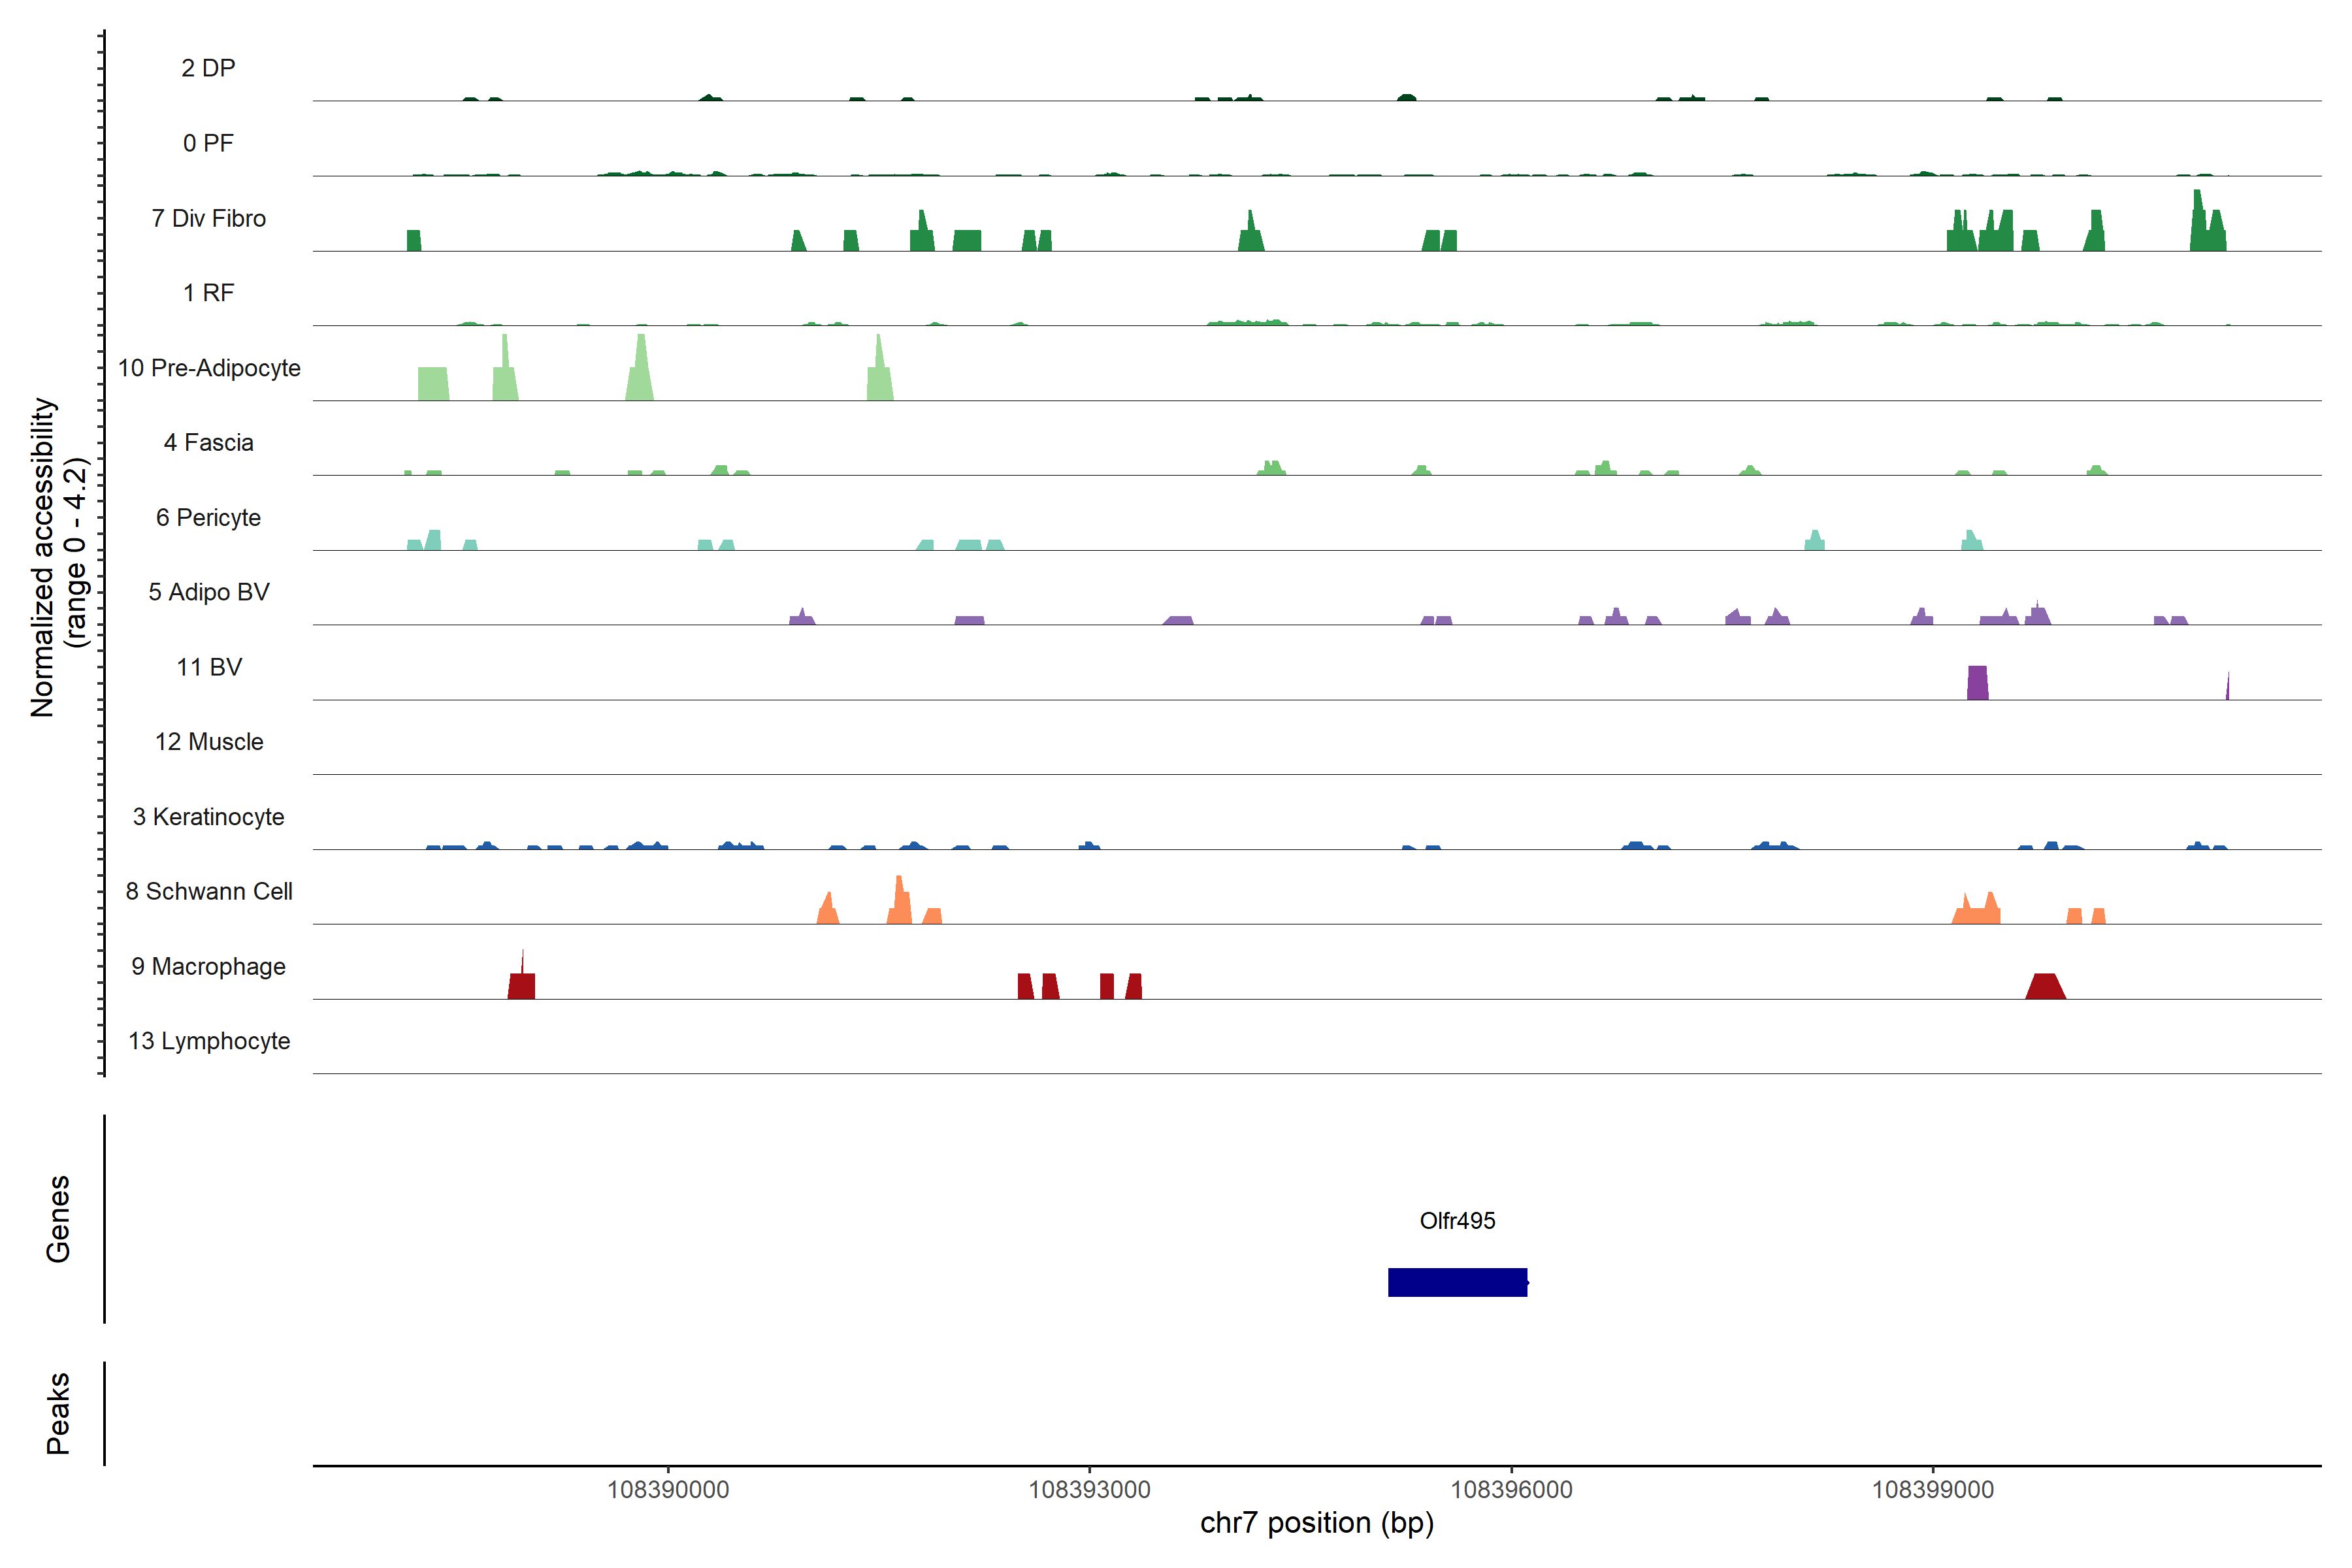Select the 8 Schwann Cell label

click(208, 891)
